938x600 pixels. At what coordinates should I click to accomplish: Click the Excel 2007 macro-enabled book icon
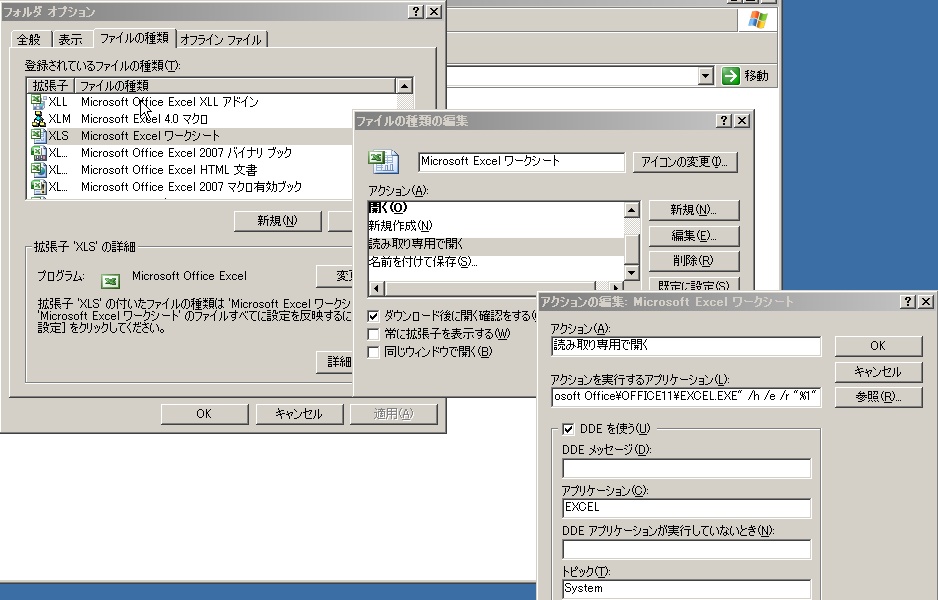coord(38,187)
